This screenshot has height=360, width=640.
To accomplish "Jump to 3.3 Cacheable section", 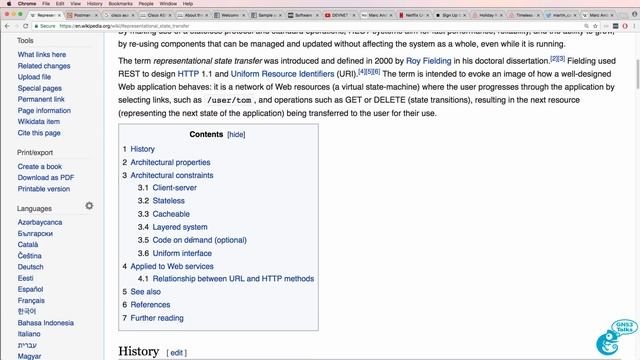I will [171, 214].
